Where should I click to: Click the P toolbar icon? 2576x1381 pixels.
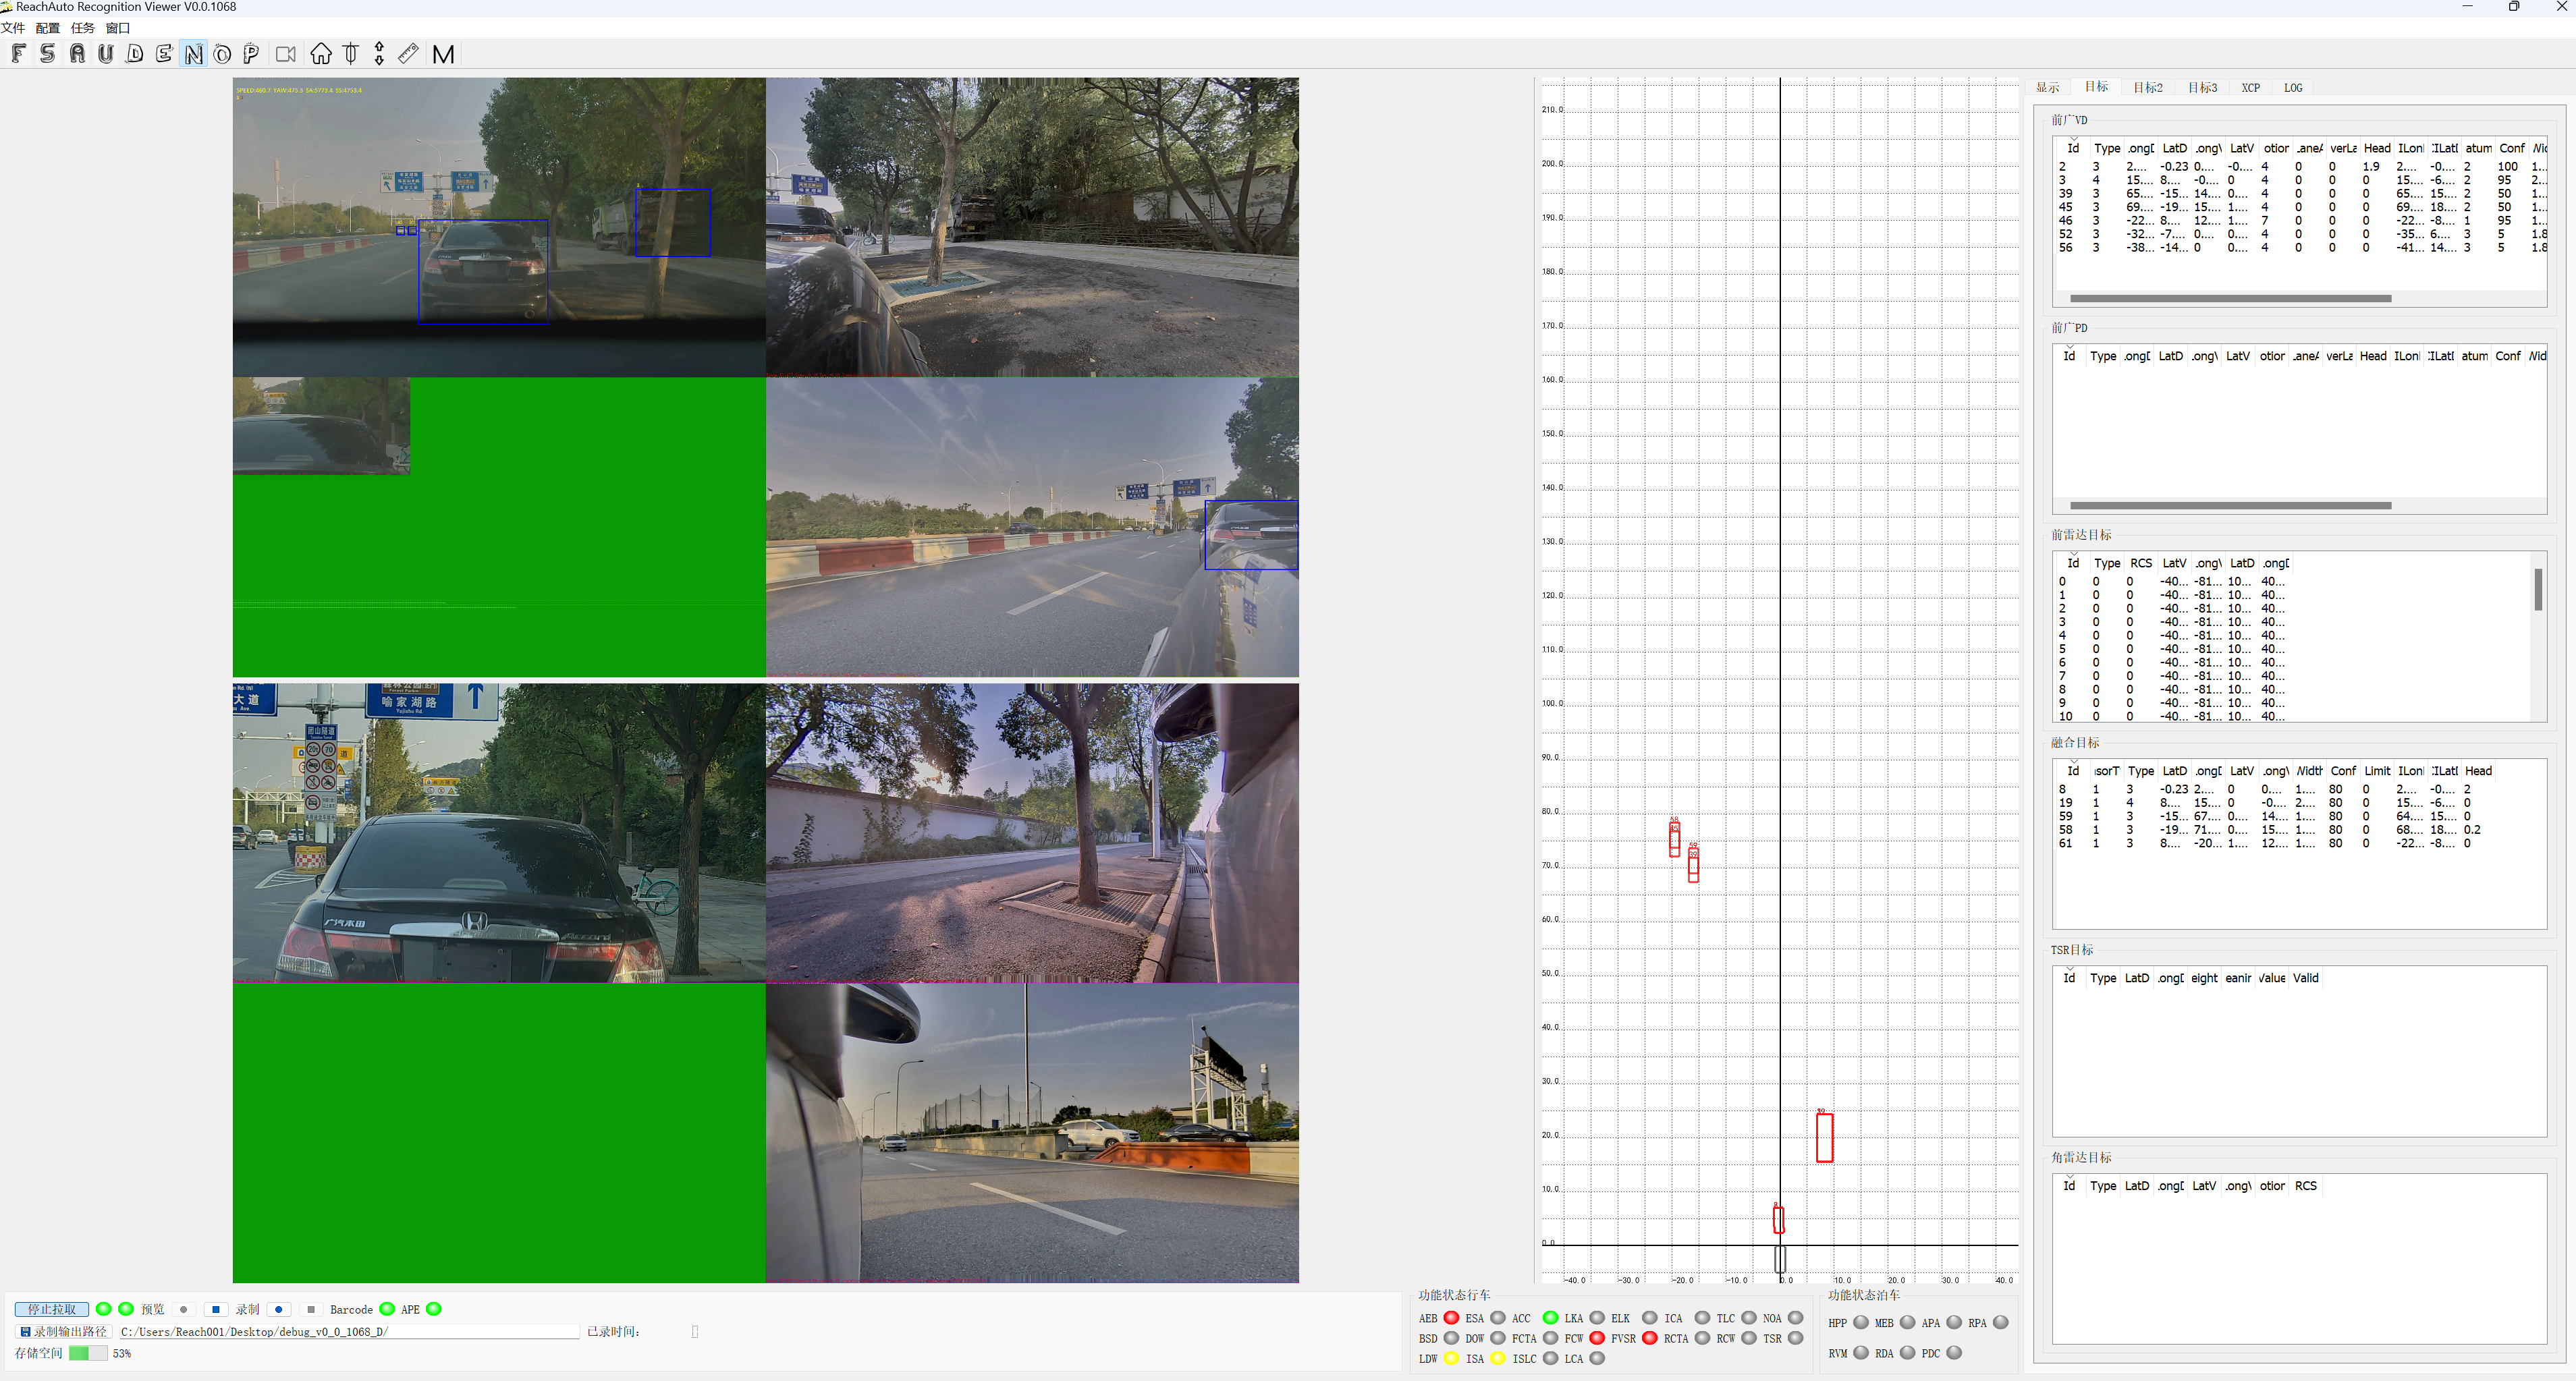point(251,54)
